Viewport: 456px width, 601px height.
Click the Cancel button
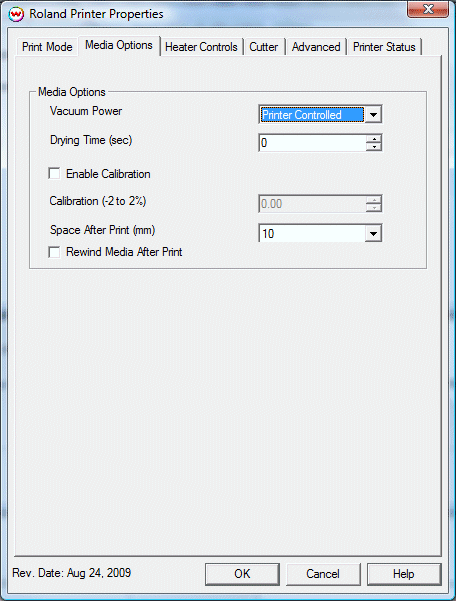click(323, 574)
